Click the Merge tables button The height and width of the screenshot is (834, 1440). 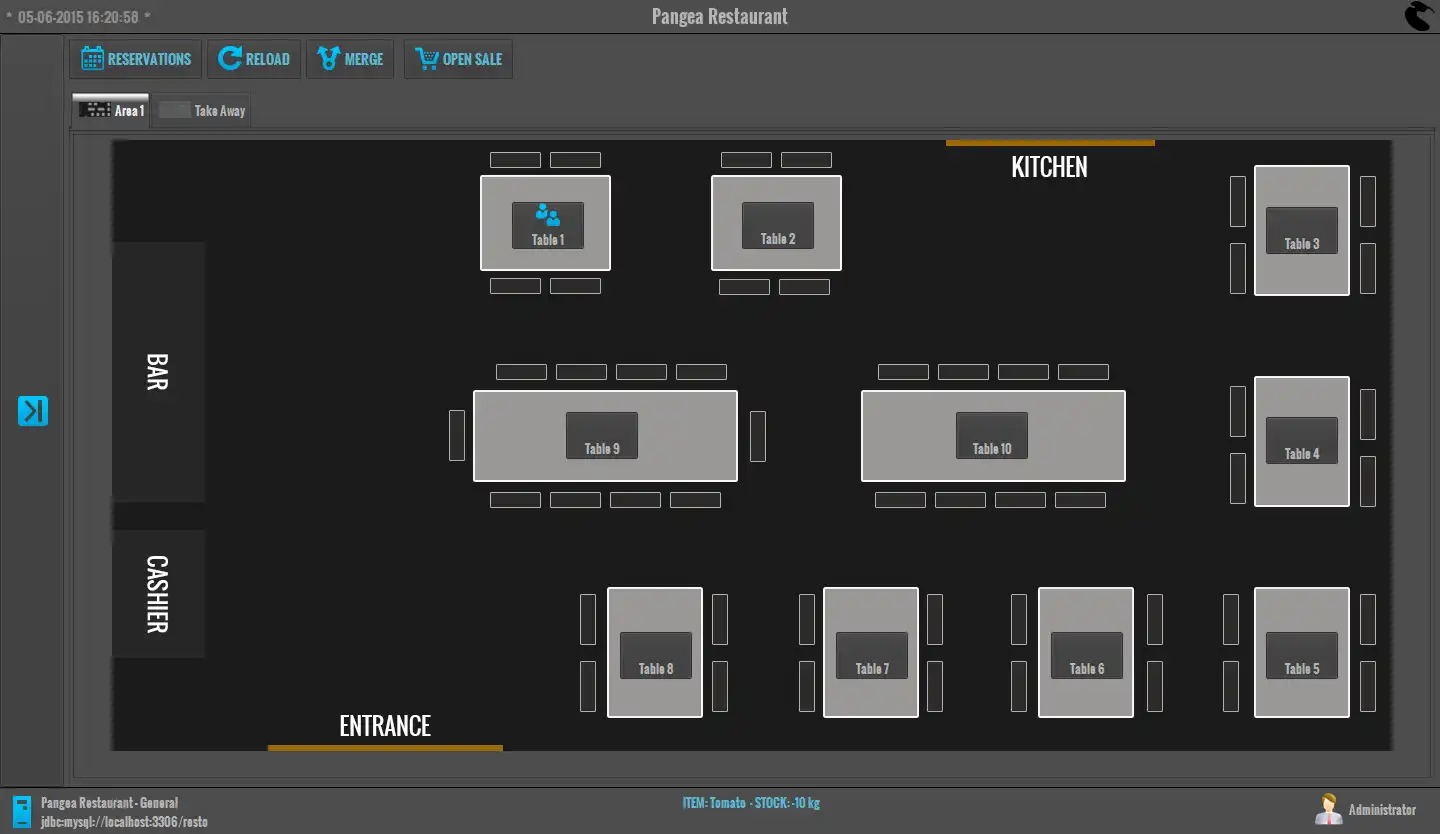[350, 59]
